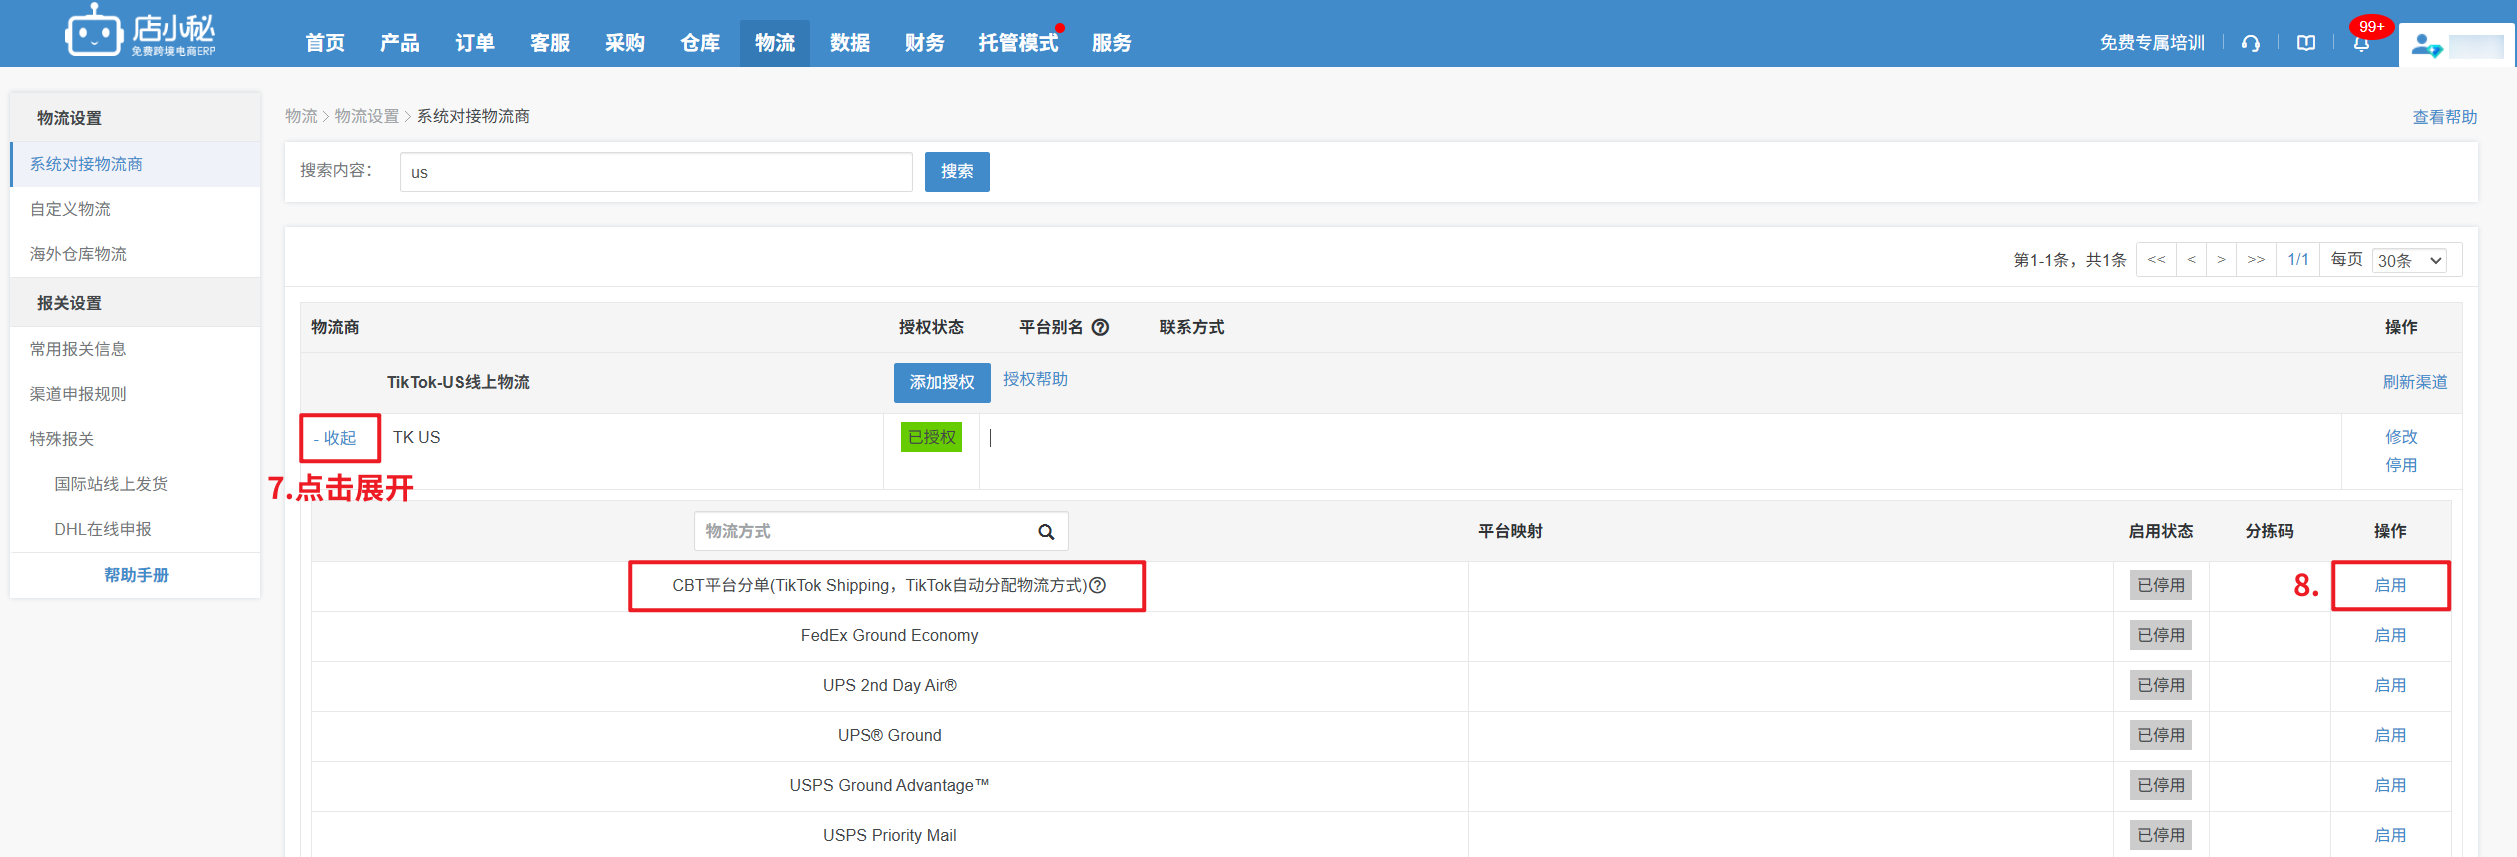Select 自定义物流 in the left sidebar
The height and width of the screenshot is (857, 2517).
[x=71, y=209]
